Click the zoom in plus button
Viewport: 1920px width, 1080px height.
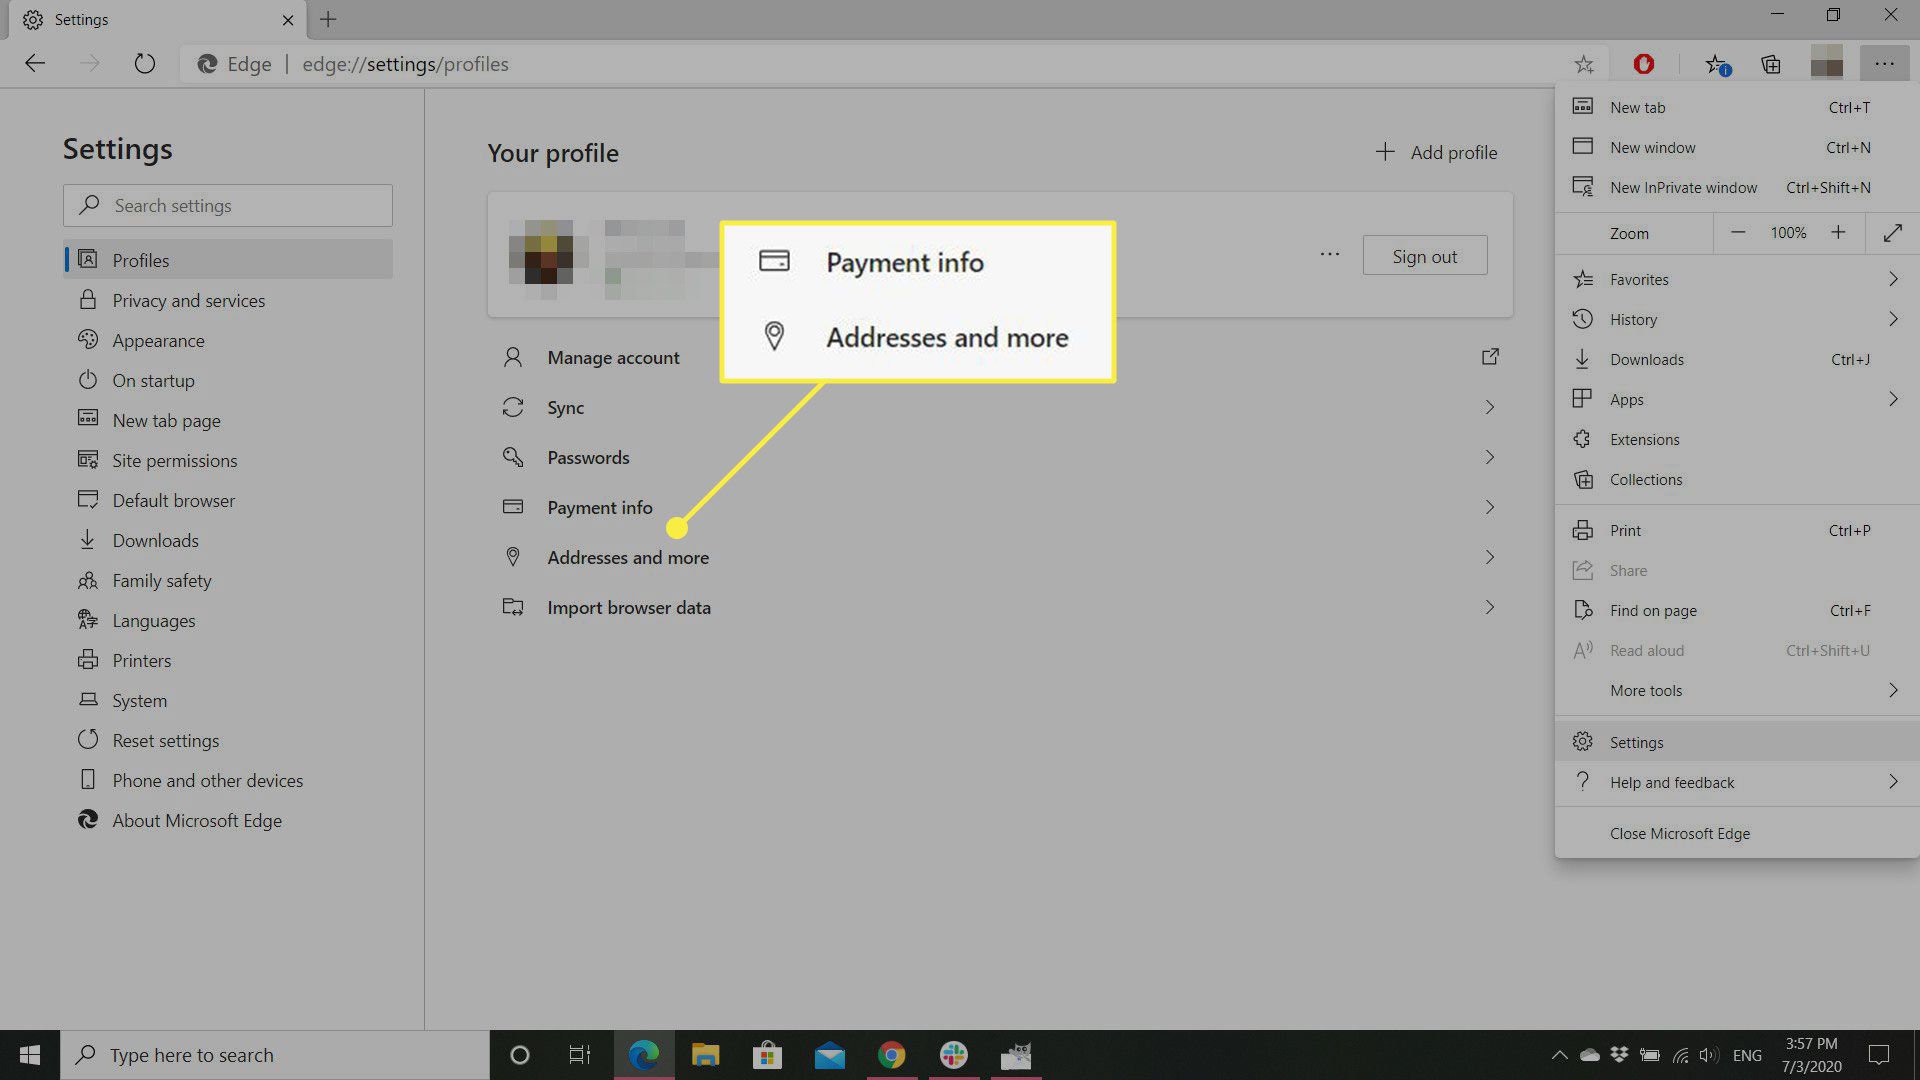[x=1838, y=233]
